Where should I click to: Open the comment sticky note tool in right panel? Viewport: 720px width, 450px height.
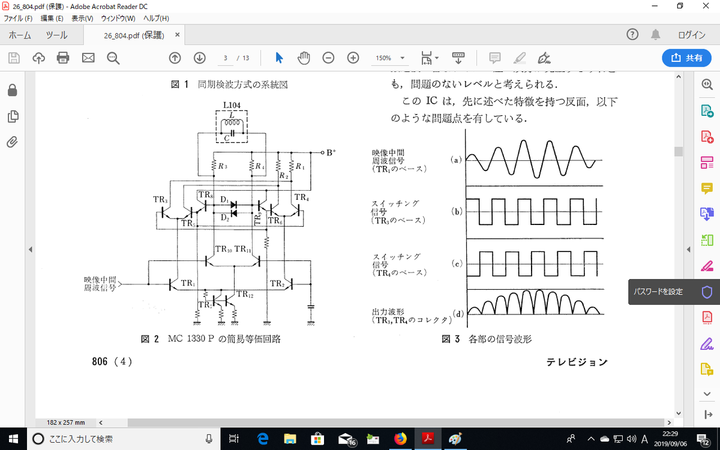coord(706,187)
